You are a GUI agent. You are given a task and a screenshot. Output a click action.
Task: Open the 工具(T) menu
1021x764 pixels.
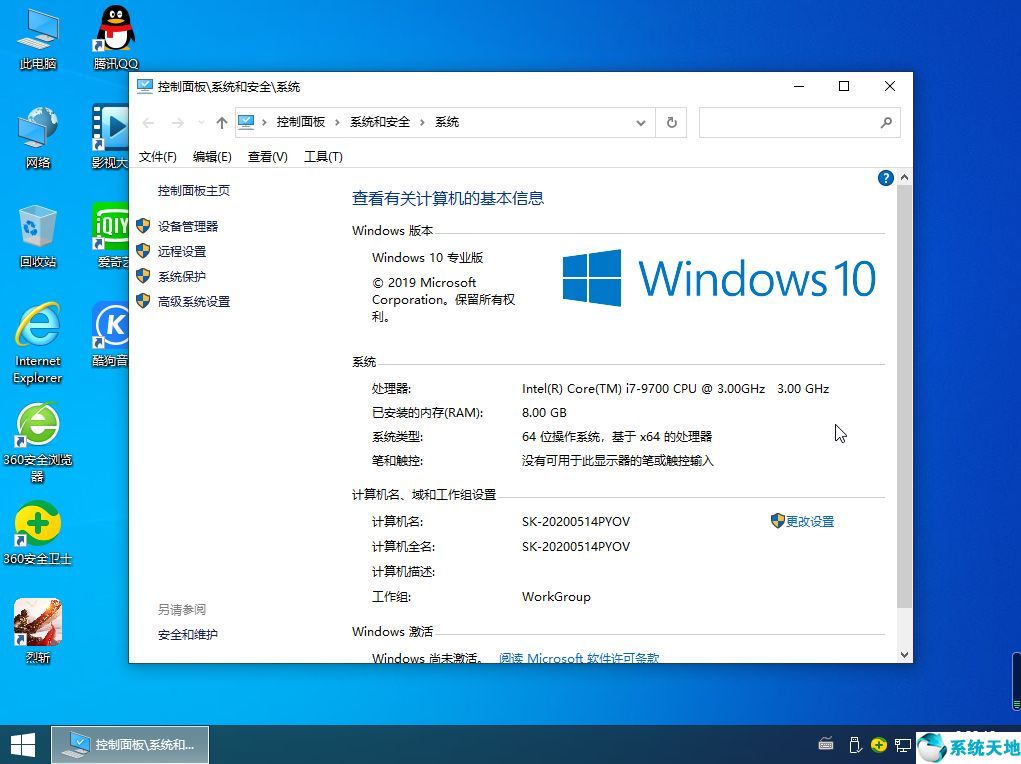tap(323, 157)
